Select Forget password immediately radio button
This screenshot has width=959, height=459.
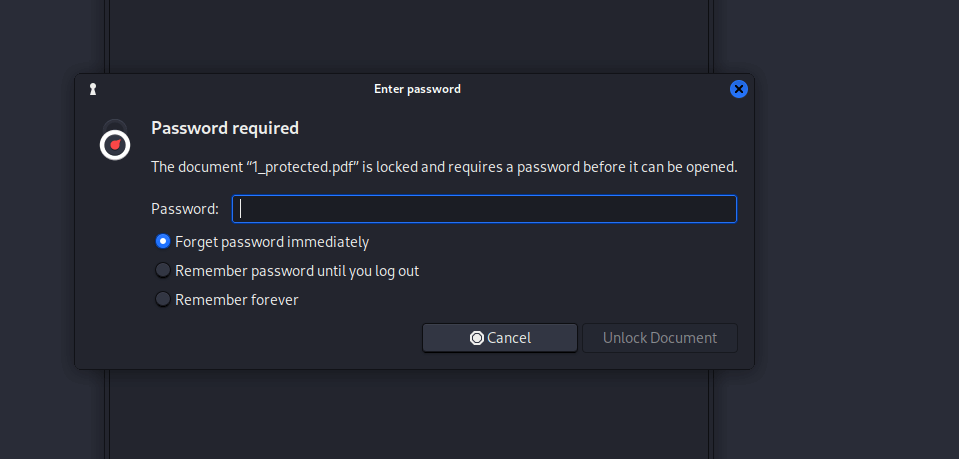pos(163,242)
